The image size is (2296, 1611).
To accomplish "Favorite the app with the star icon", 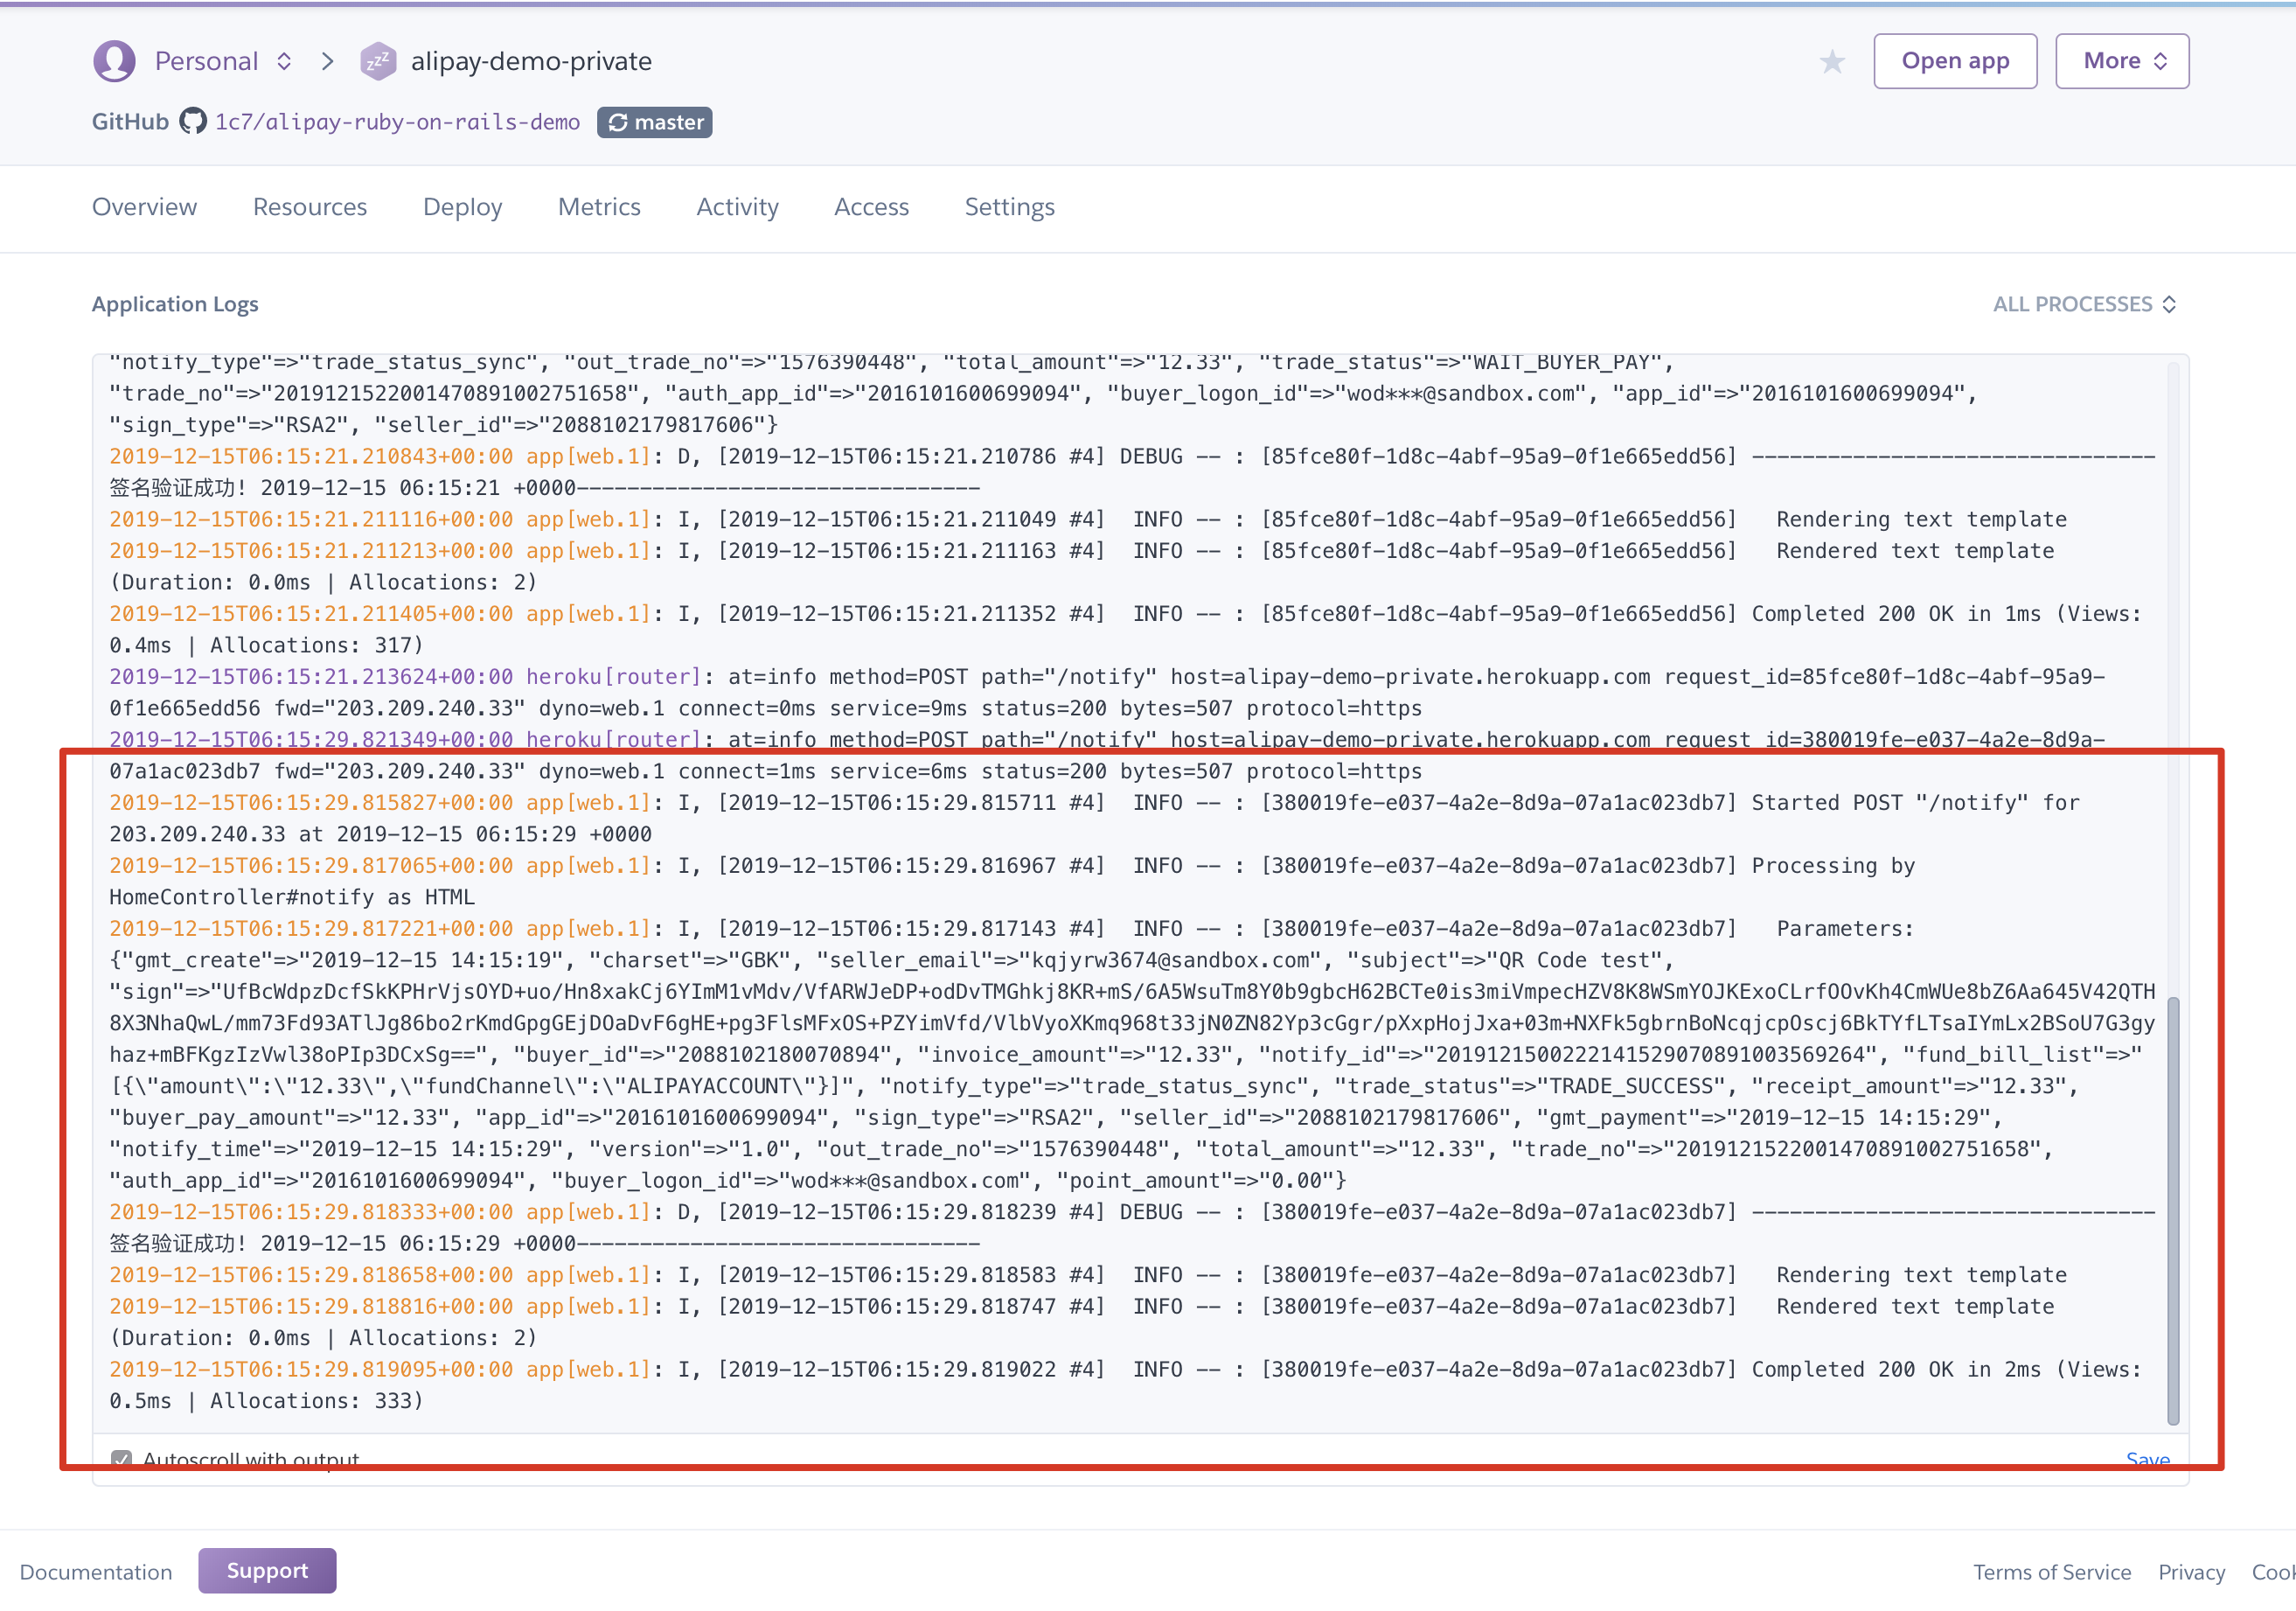I will coord(1832,62).
